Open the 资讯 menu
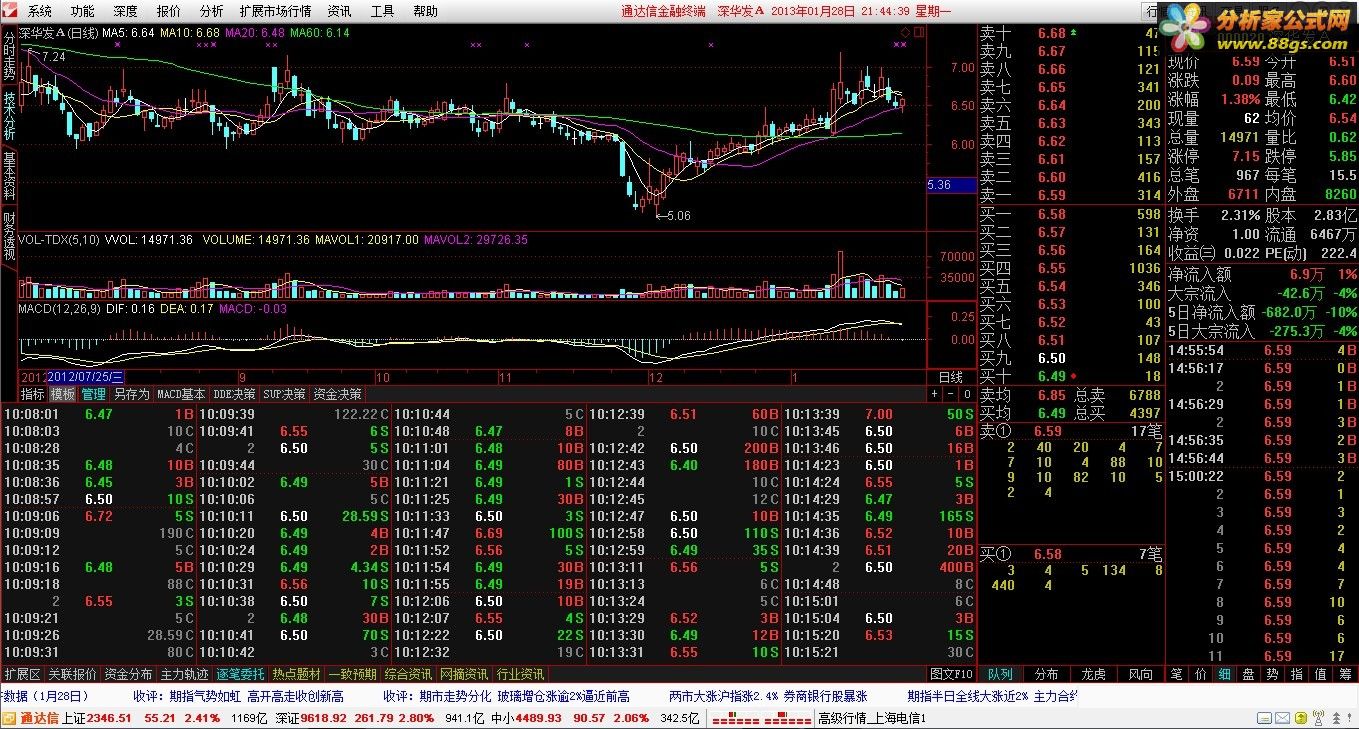 [x=339, y=11]
